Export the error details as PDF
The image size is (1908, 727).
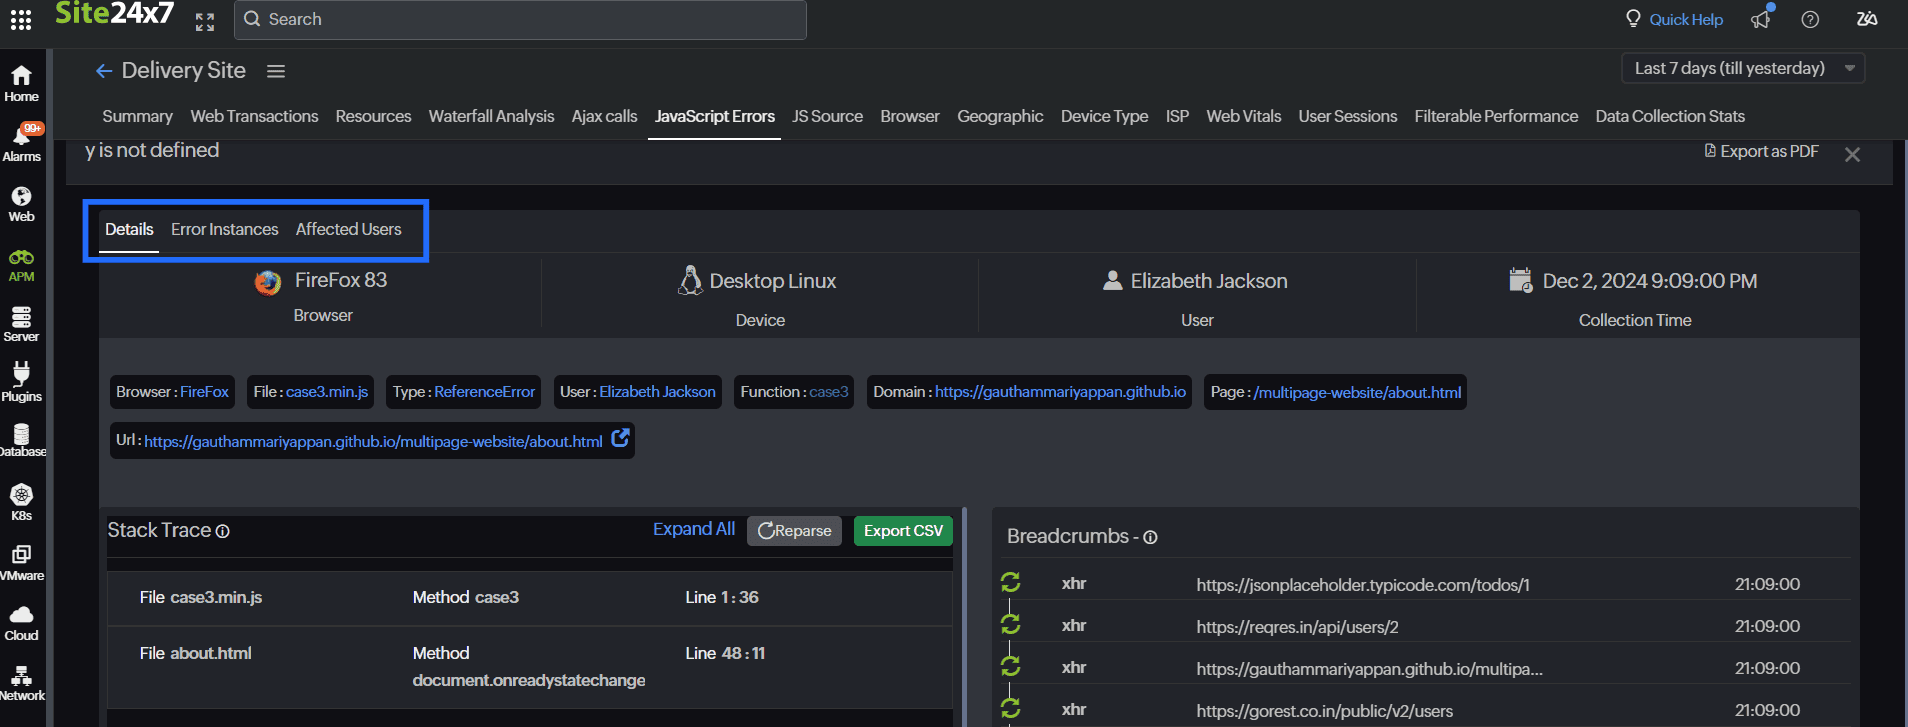pyautogui.click(x=1761, y=151)
